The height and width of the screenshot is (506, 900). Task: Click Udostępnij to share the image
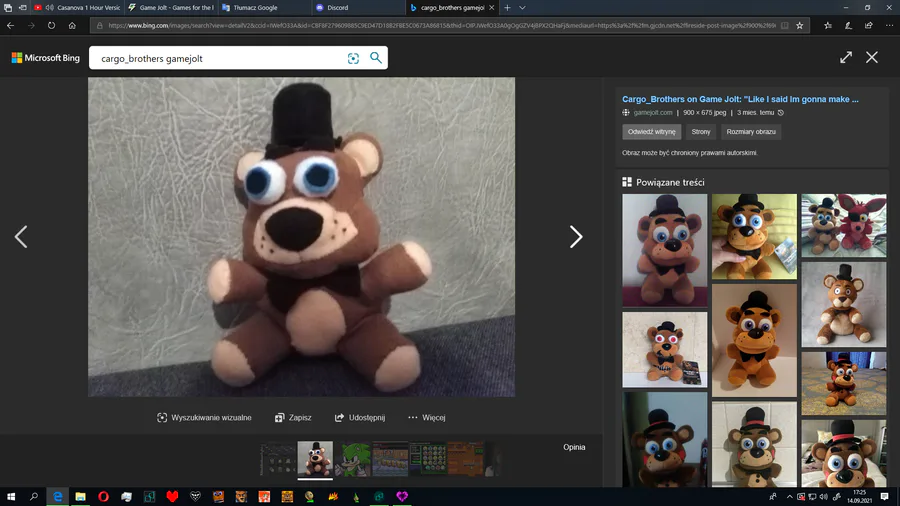point(360,418)
